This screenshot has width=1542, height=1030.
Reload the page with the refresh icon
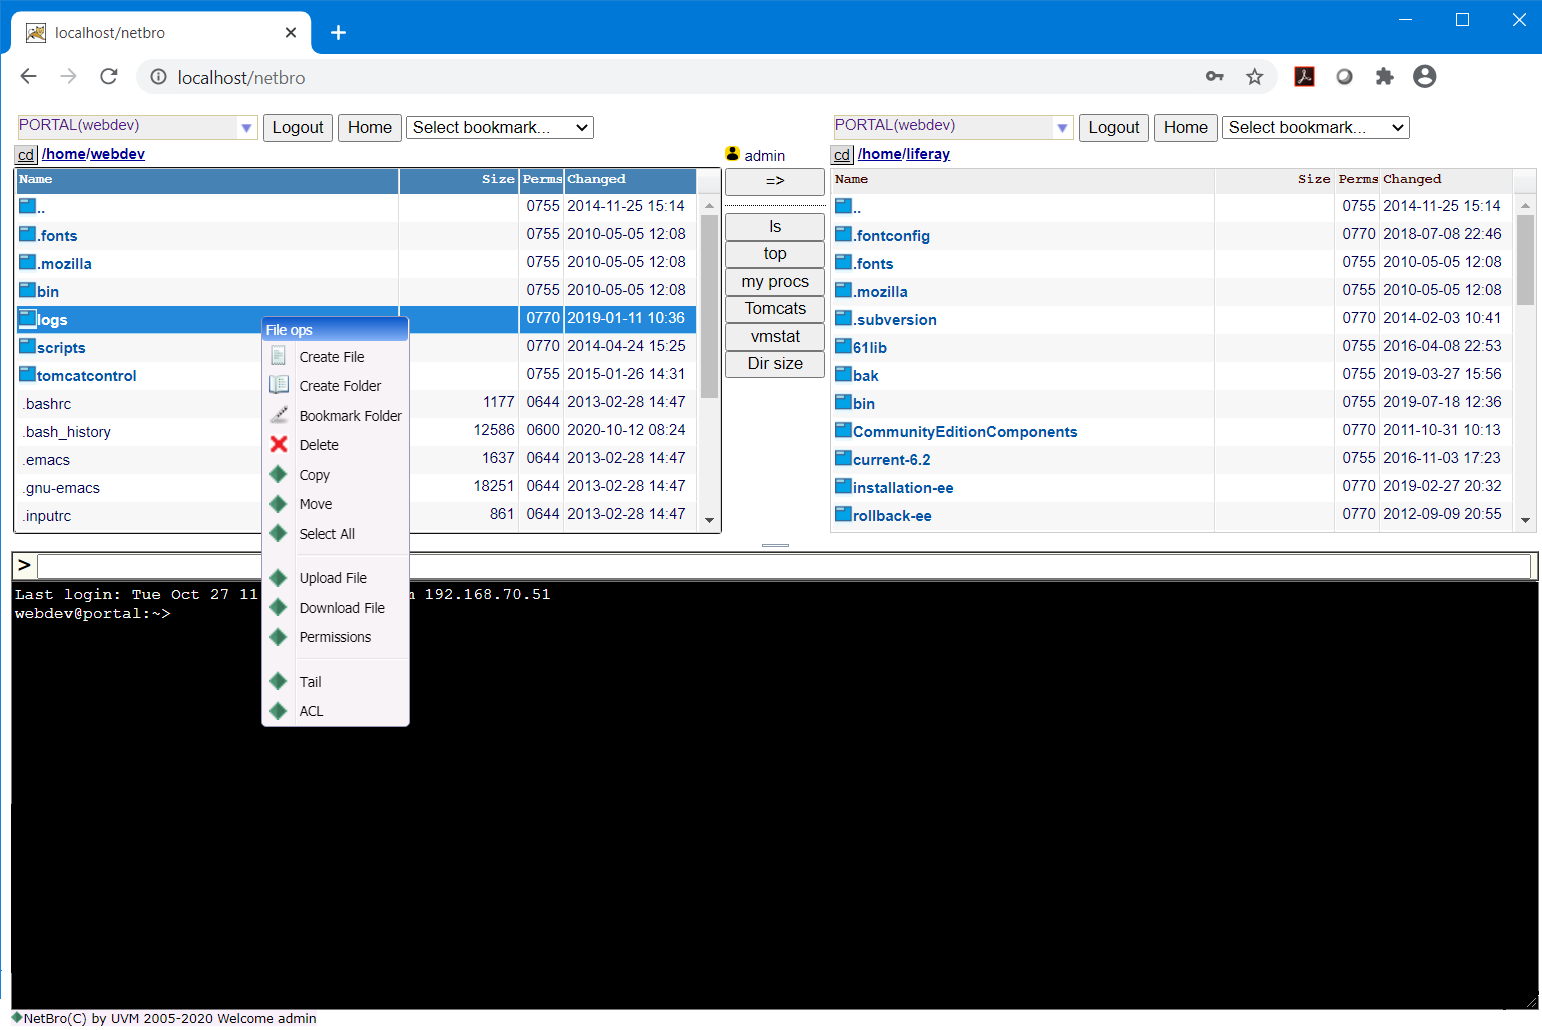pos(109,77)
